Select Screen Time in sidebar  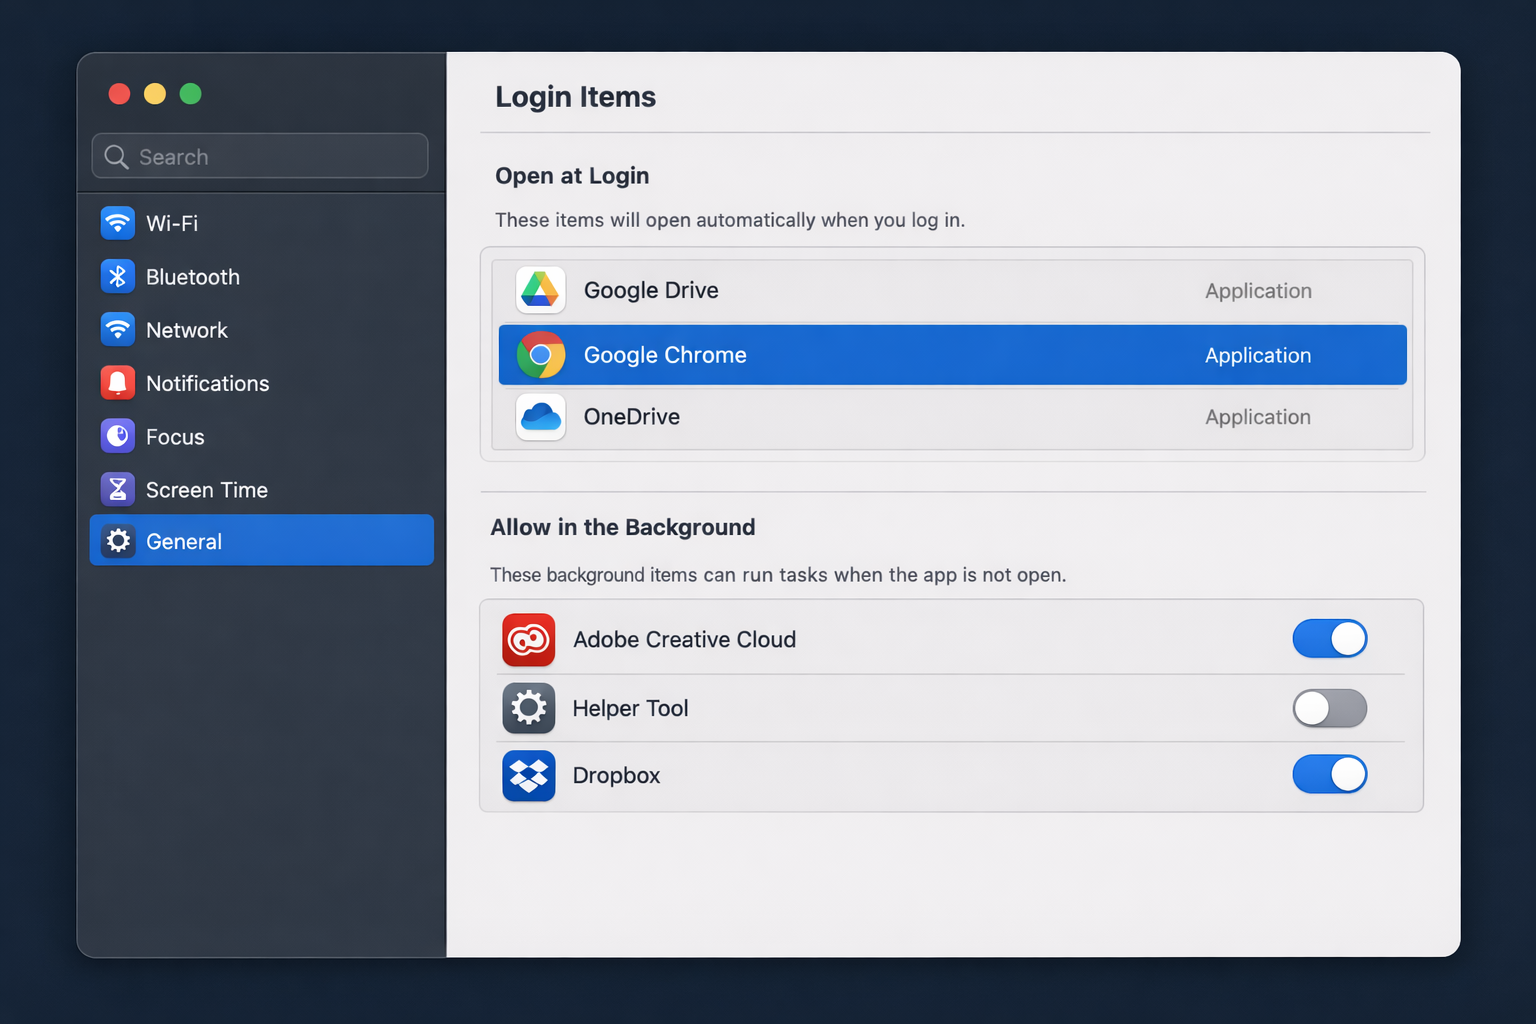click(x=261, y=489)
